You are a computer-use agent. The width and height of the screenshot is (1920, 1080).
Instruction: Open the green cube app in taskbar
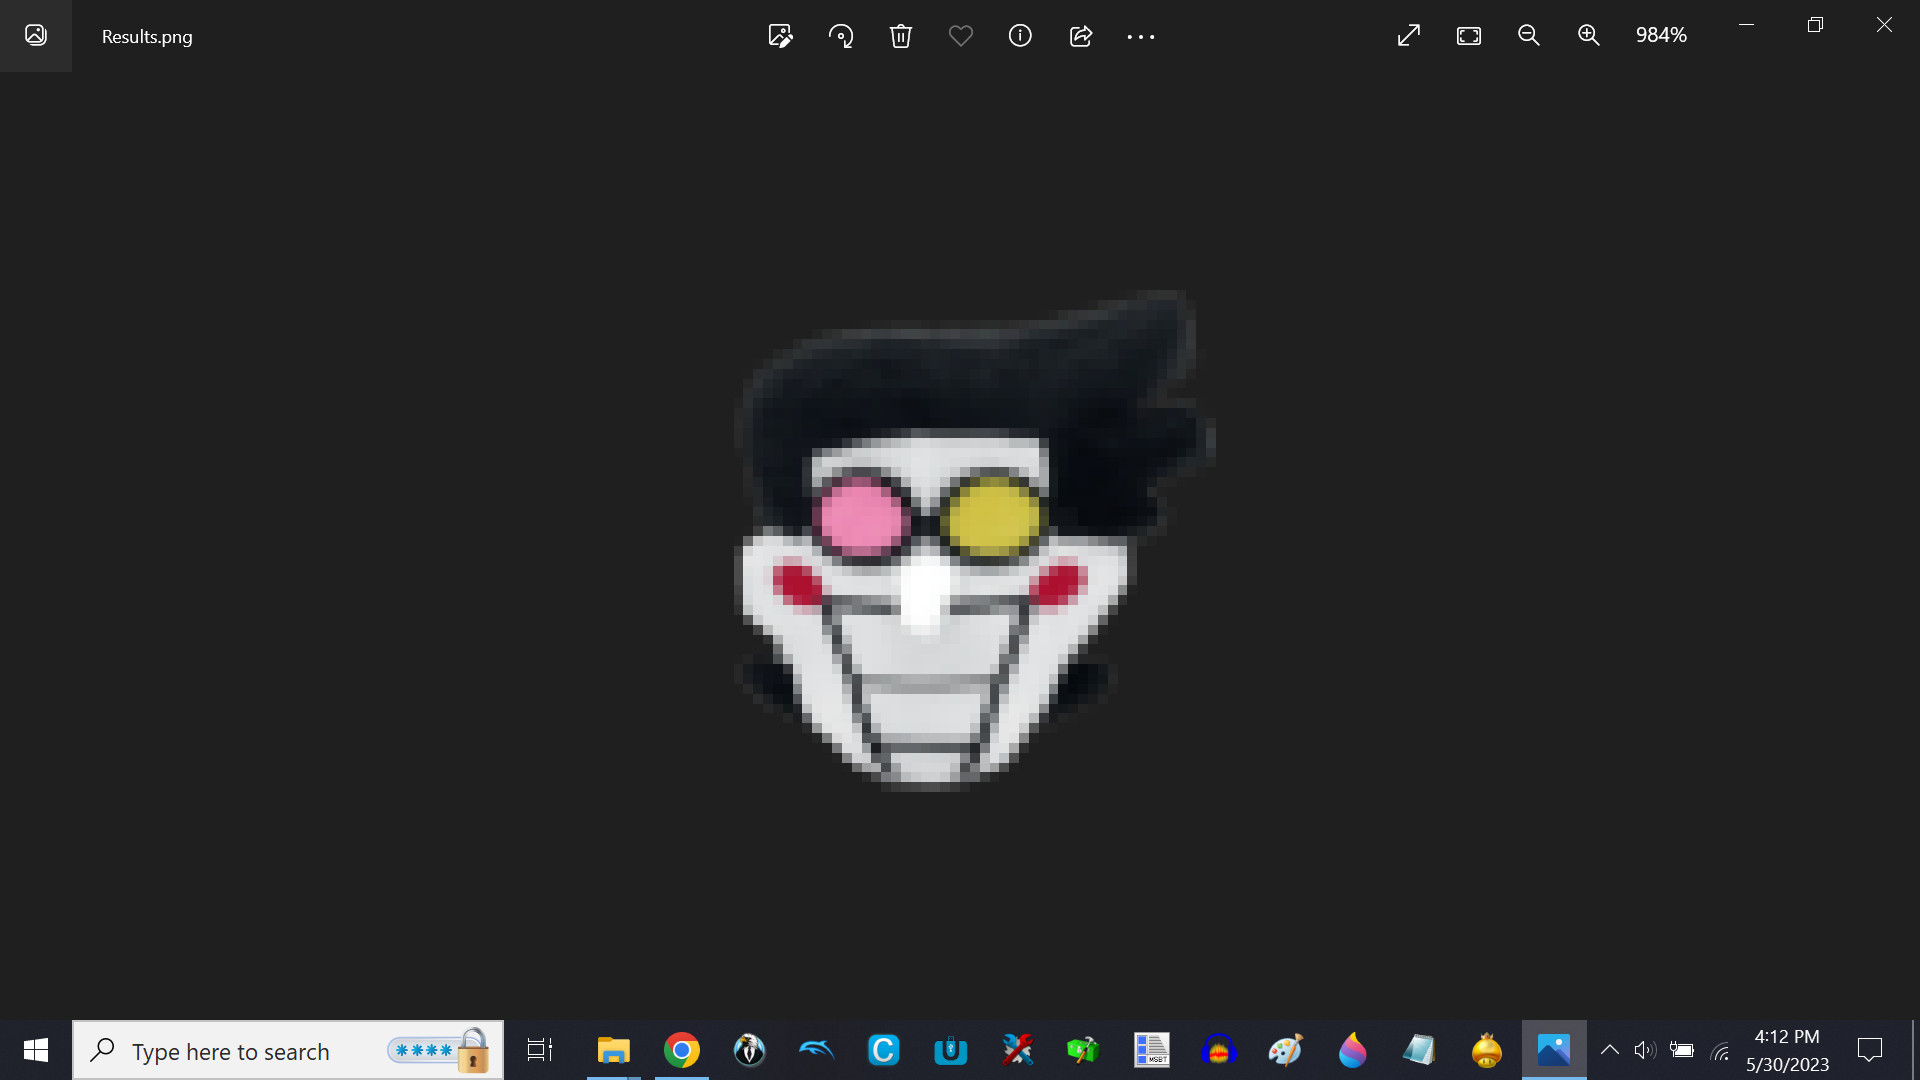[1084, 1050]
